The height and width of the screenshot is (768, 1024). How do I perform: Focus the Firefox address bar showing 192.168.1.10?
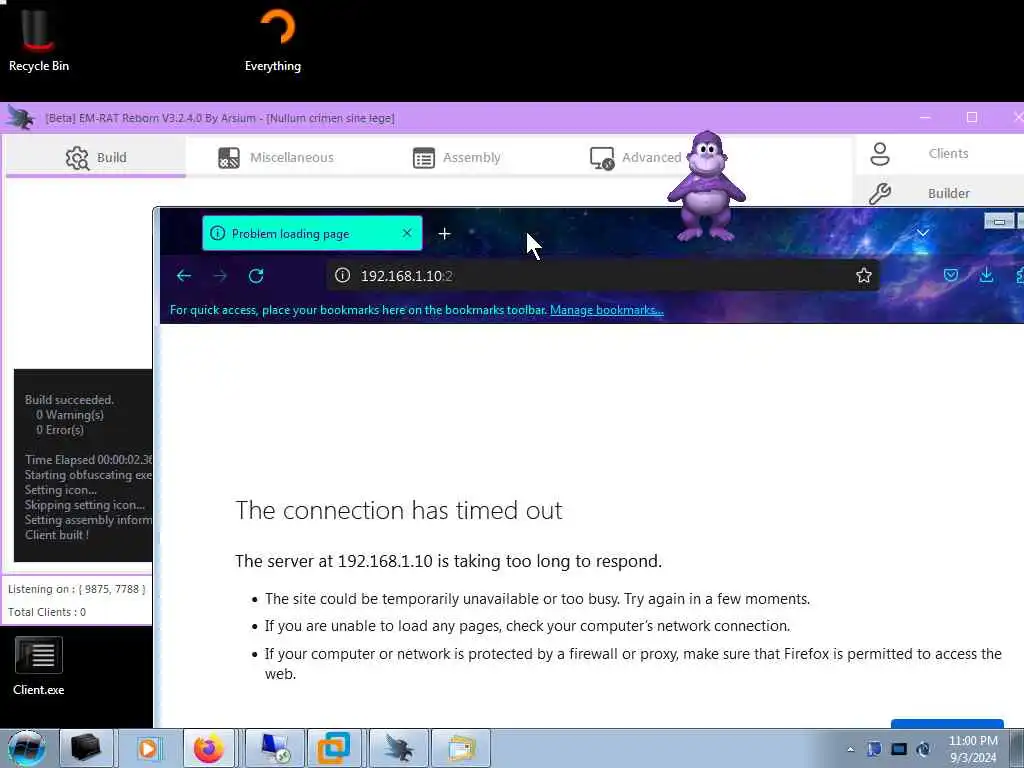click(601, 276)
